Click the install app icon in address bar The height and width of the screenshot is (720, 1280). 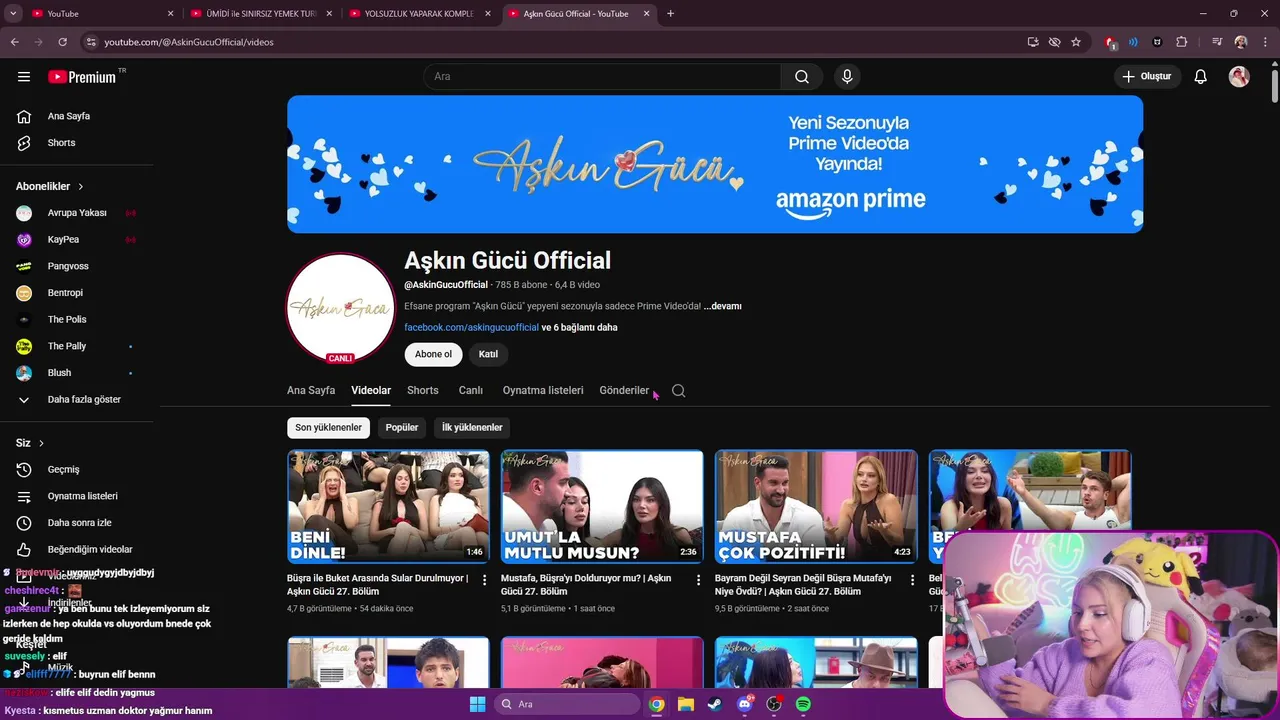pos(1033,42)
